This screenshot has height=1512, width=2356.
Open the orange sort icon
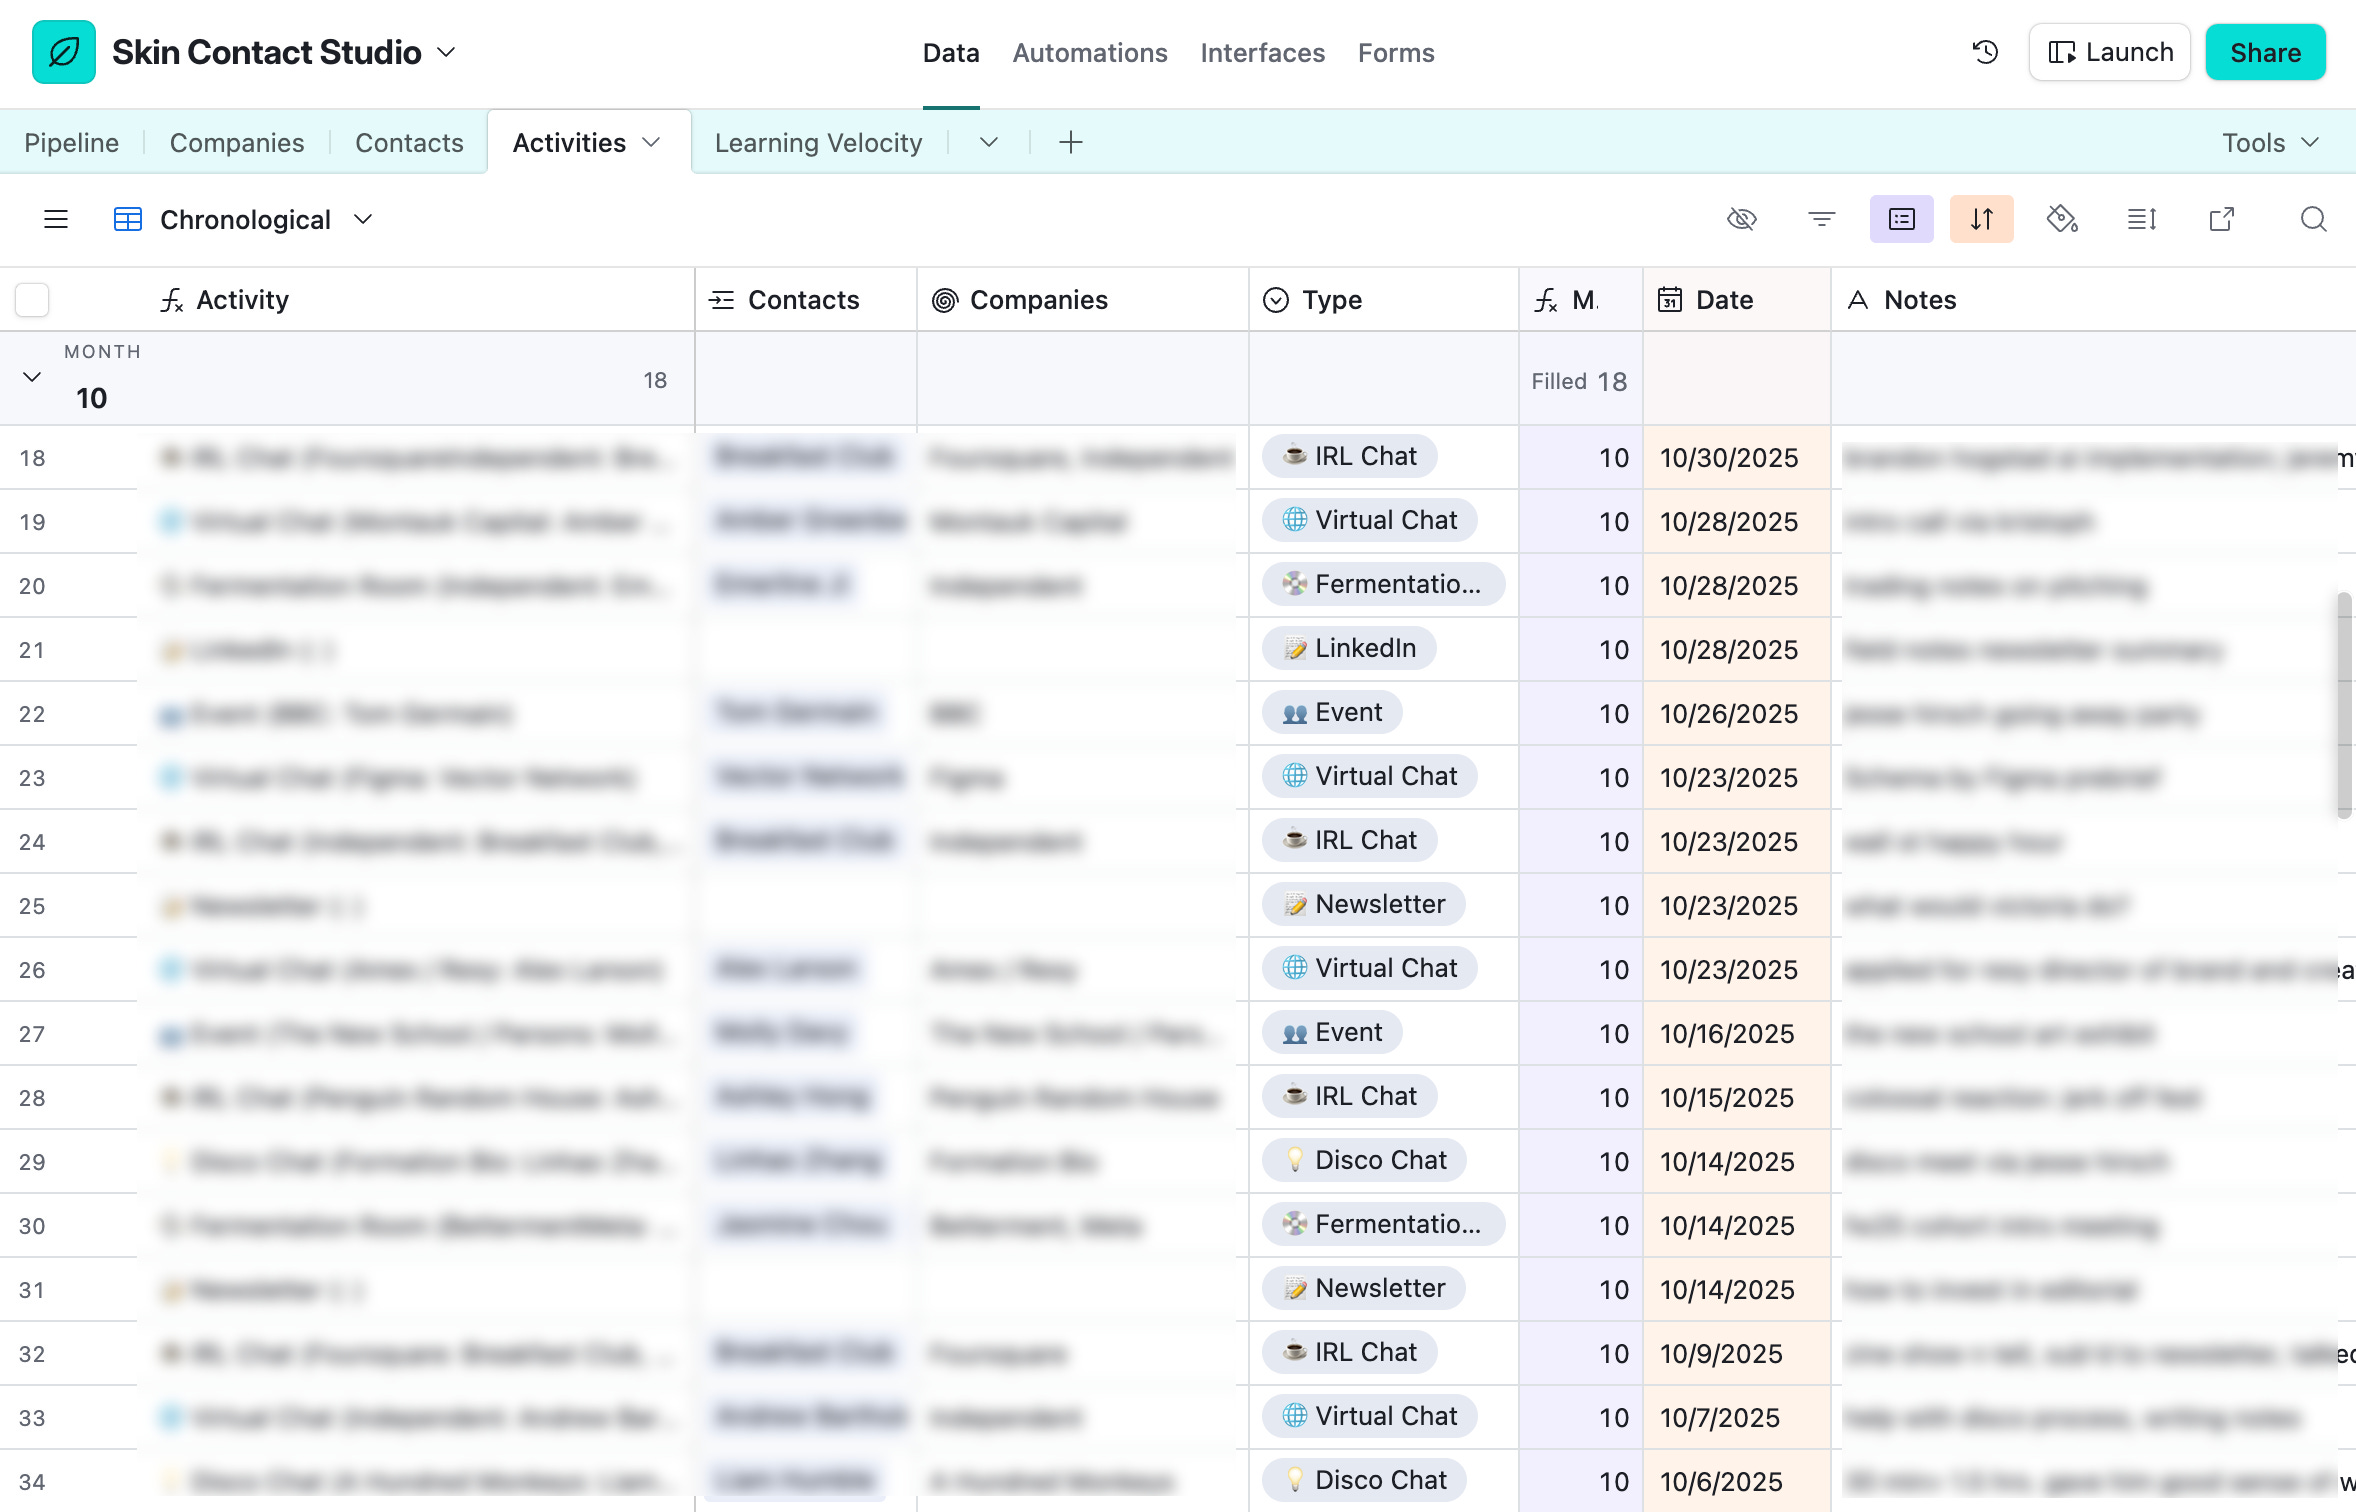pyautogui.click(x=1982, y=219)
